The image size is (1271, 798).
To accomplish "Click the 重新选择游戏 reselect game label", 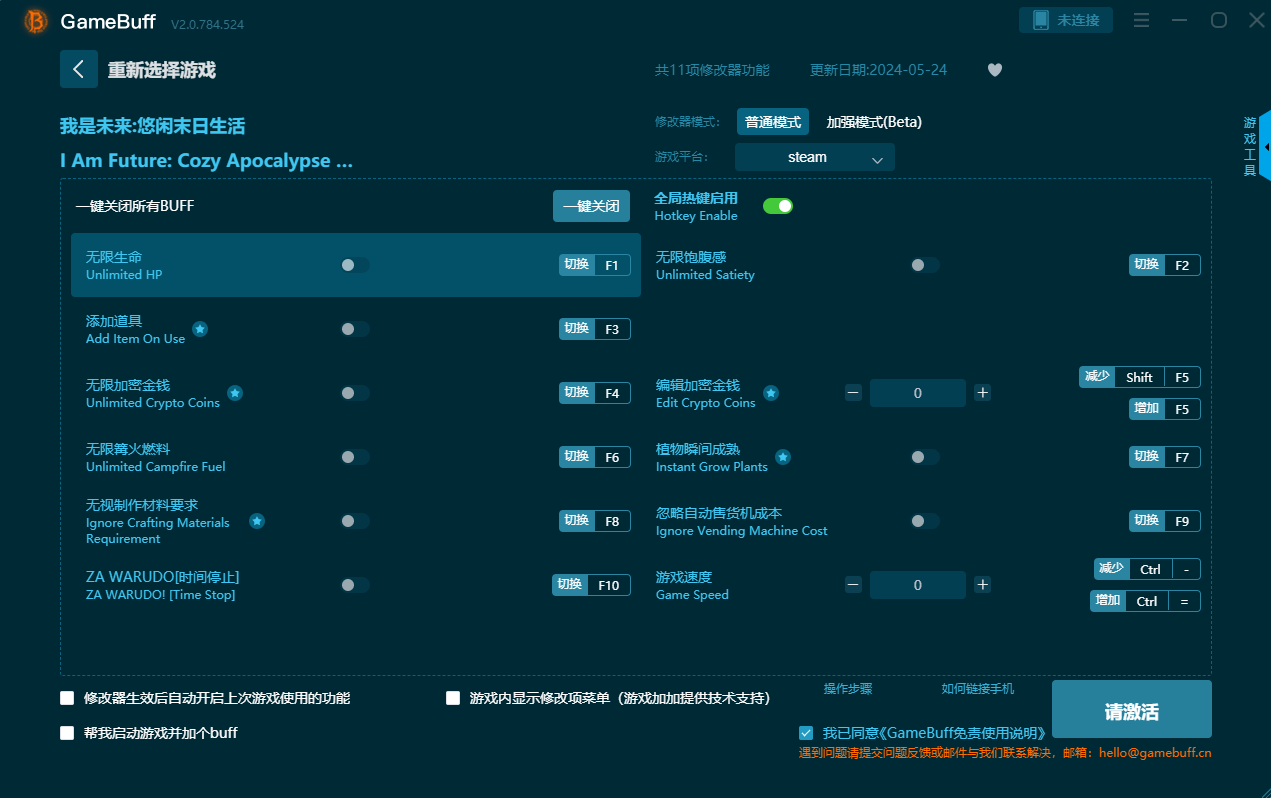I will 162,70.
